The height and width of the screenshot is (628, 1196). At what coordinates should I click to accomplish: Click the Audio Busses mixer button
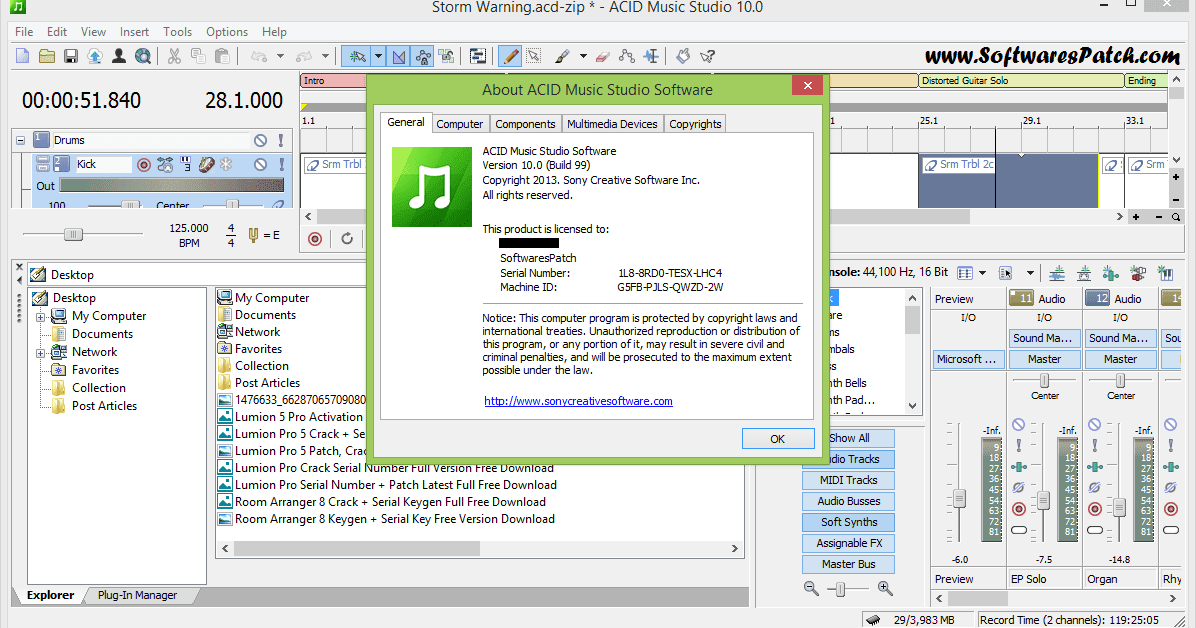tap(848, 501)
